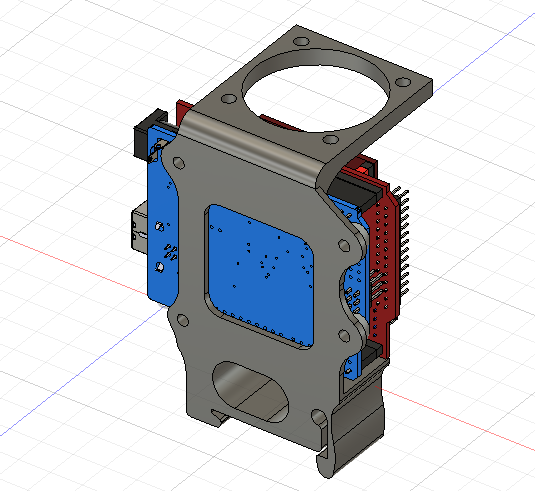Pick the fan plate mounting hole nearest the pins side
535x491 pixels.
click(x=403, y=82)
